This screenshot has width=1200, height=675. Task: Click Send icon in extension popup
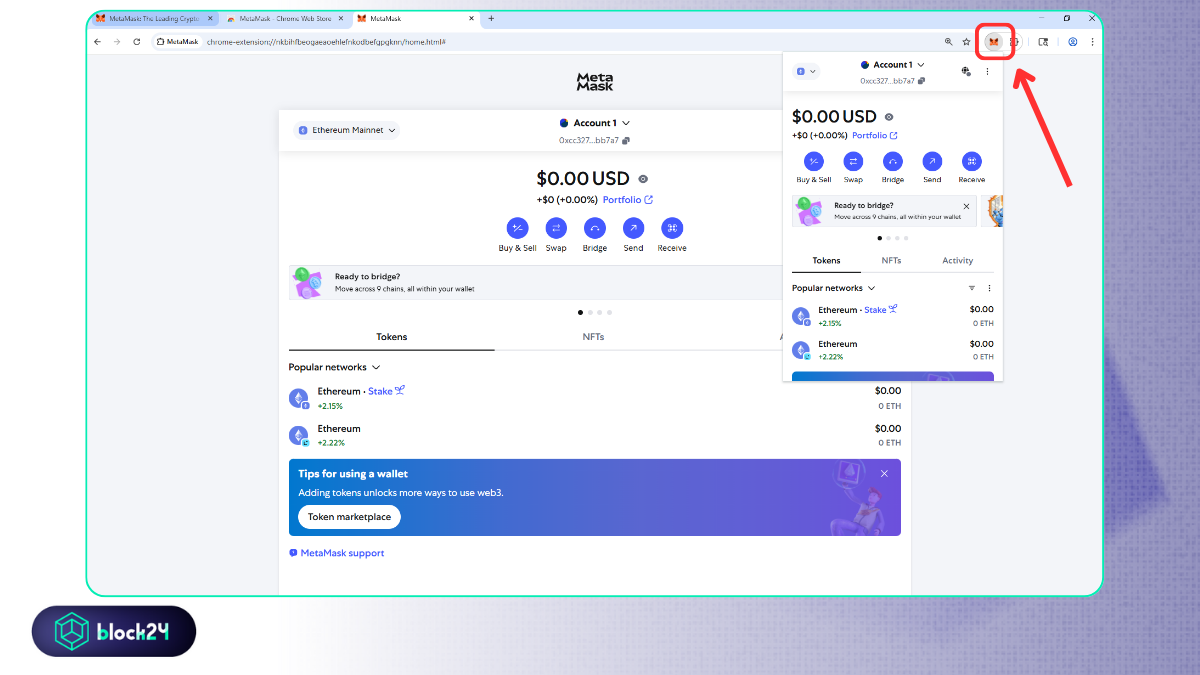(932, 161)
